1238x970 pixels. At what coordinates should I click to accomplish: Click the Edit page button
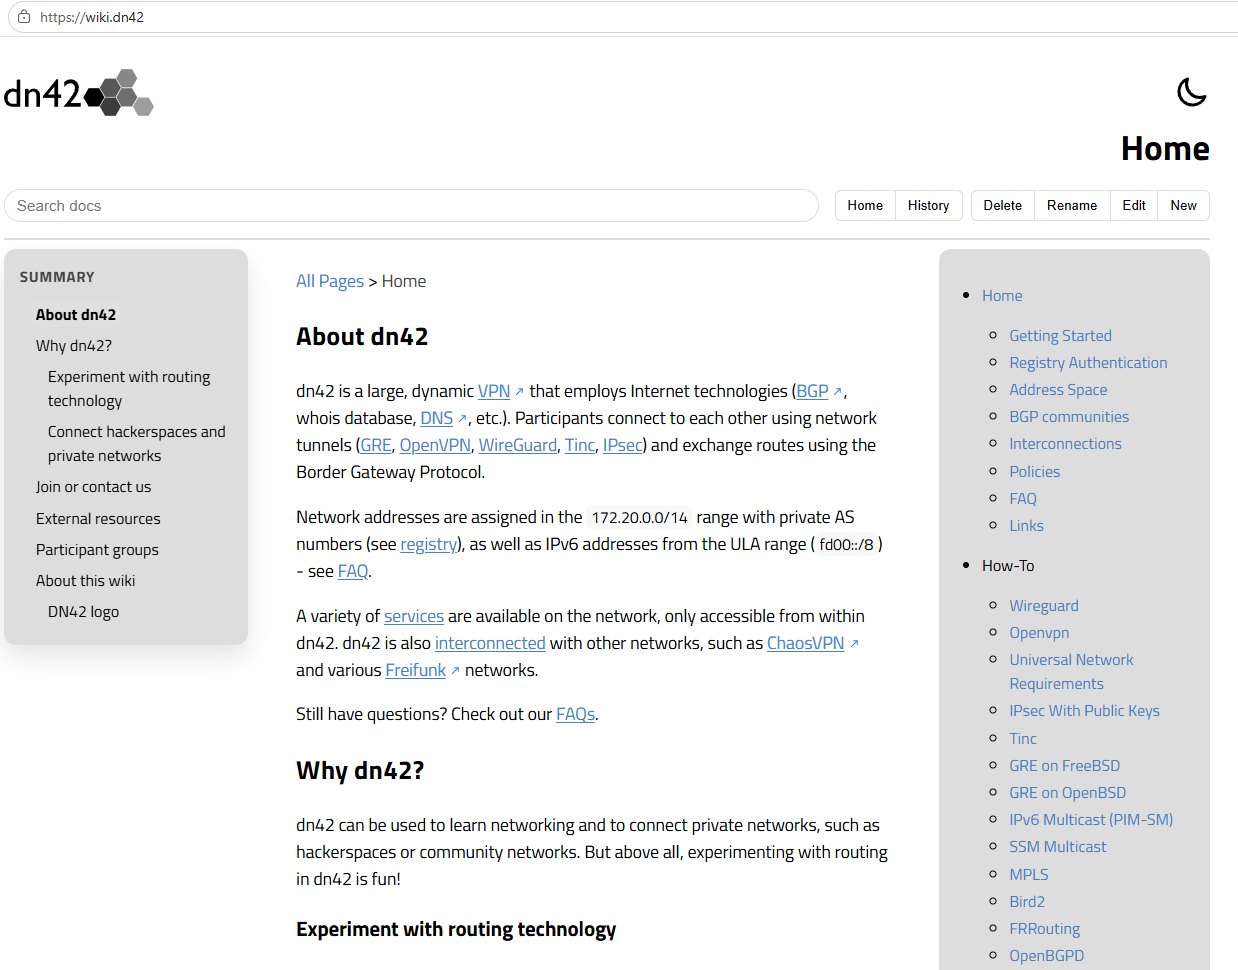pos(1134,206)
